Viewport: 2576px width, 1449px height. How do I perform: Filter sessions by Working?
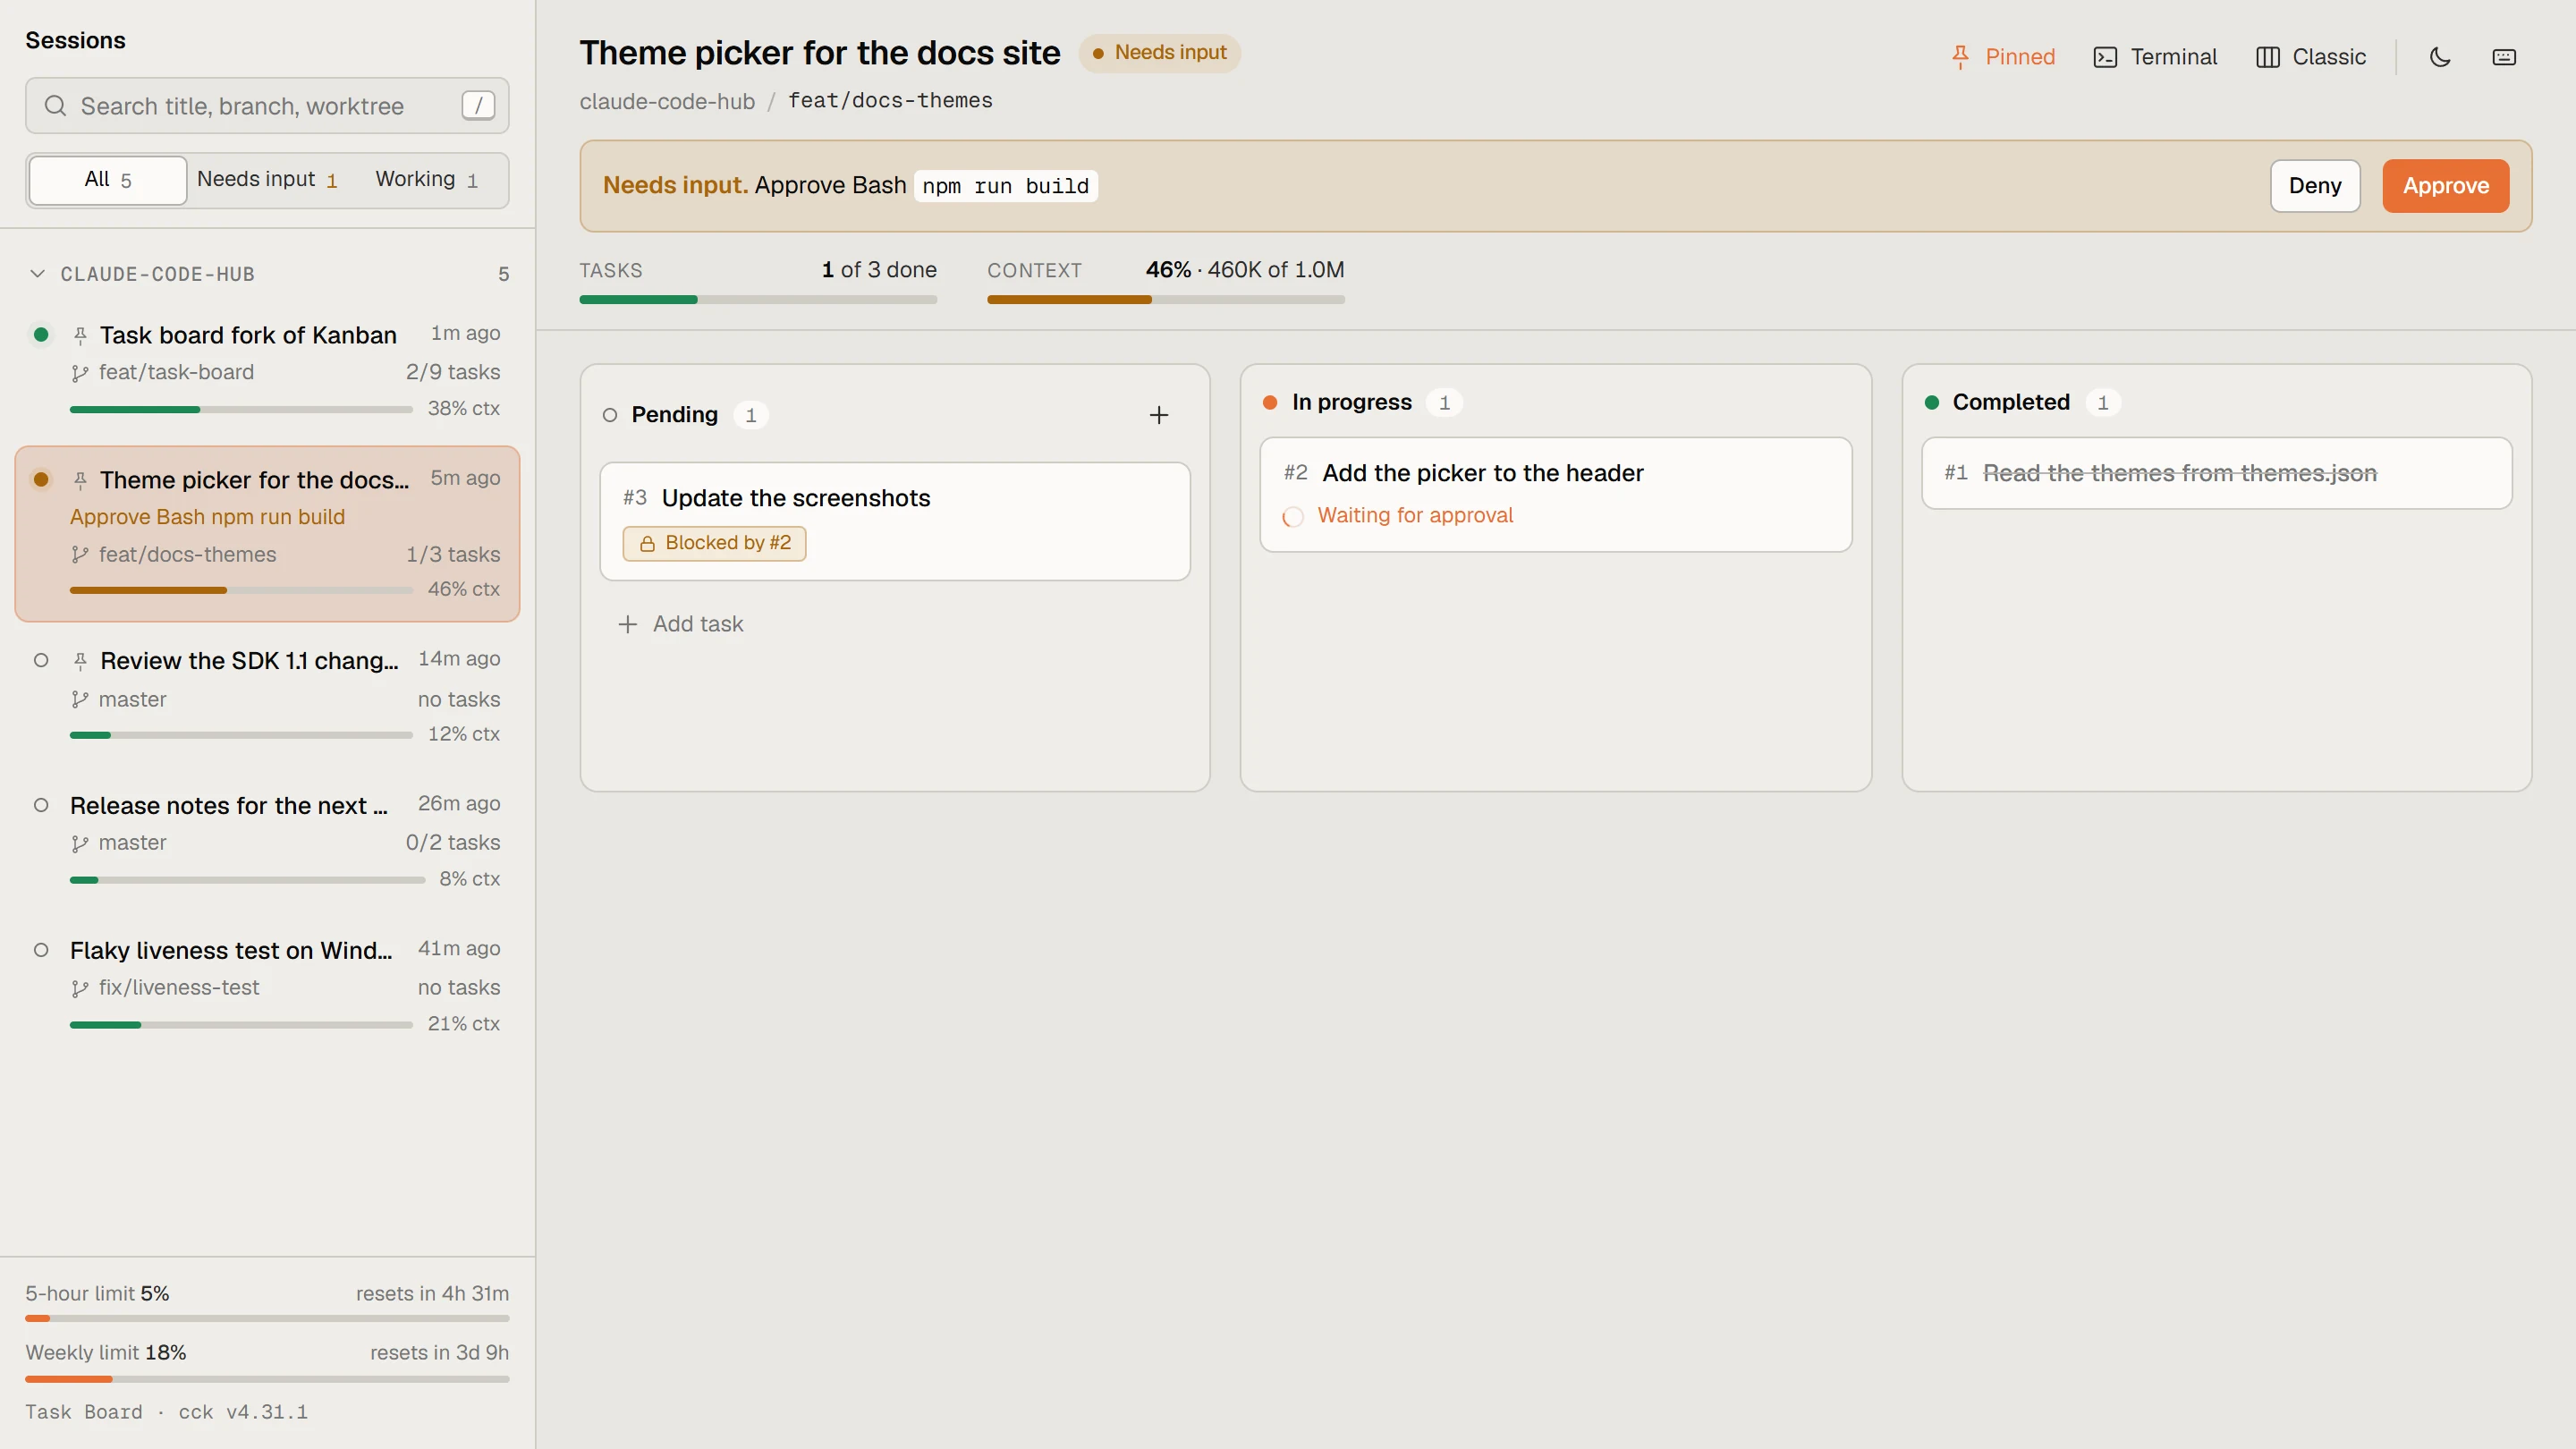click(x=427, y=180)
